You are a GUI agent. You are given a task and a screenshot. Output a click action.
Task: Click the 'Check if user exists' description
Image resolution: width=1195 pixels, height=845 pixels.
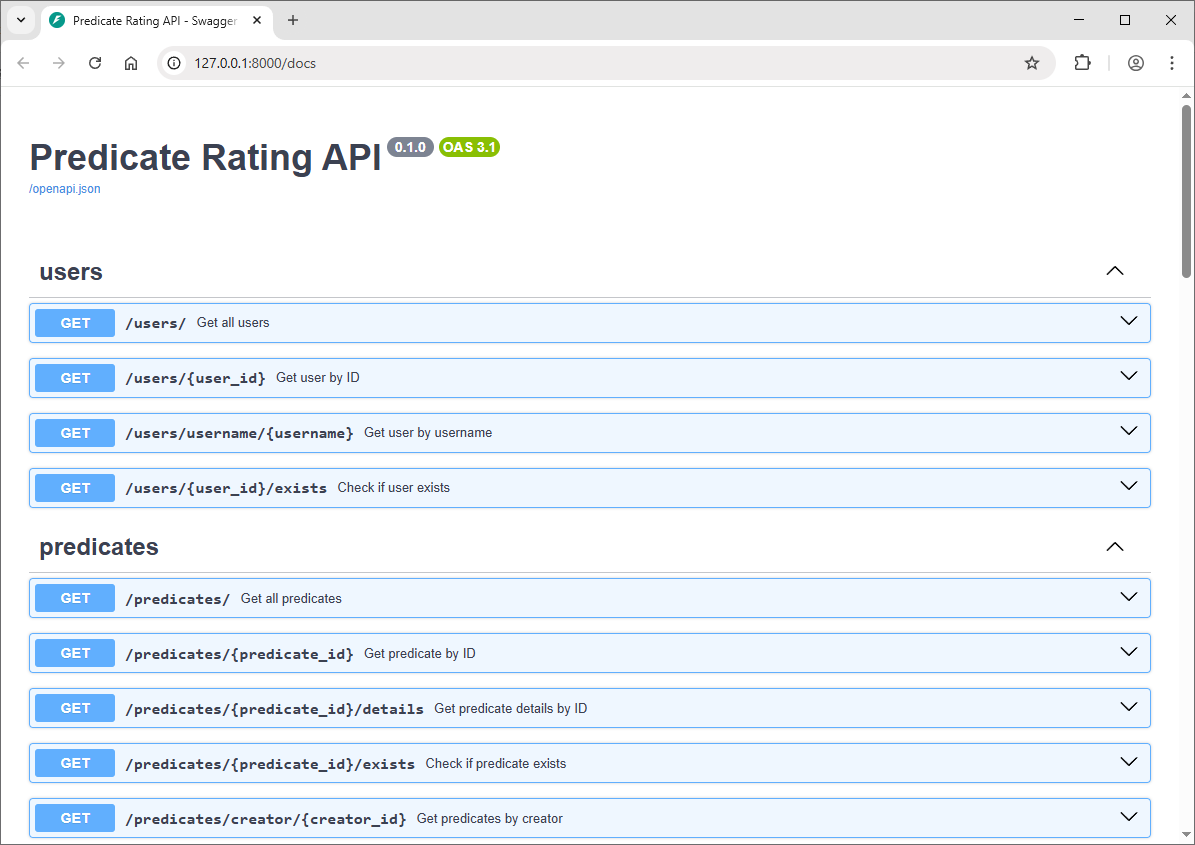click(394, 487)
